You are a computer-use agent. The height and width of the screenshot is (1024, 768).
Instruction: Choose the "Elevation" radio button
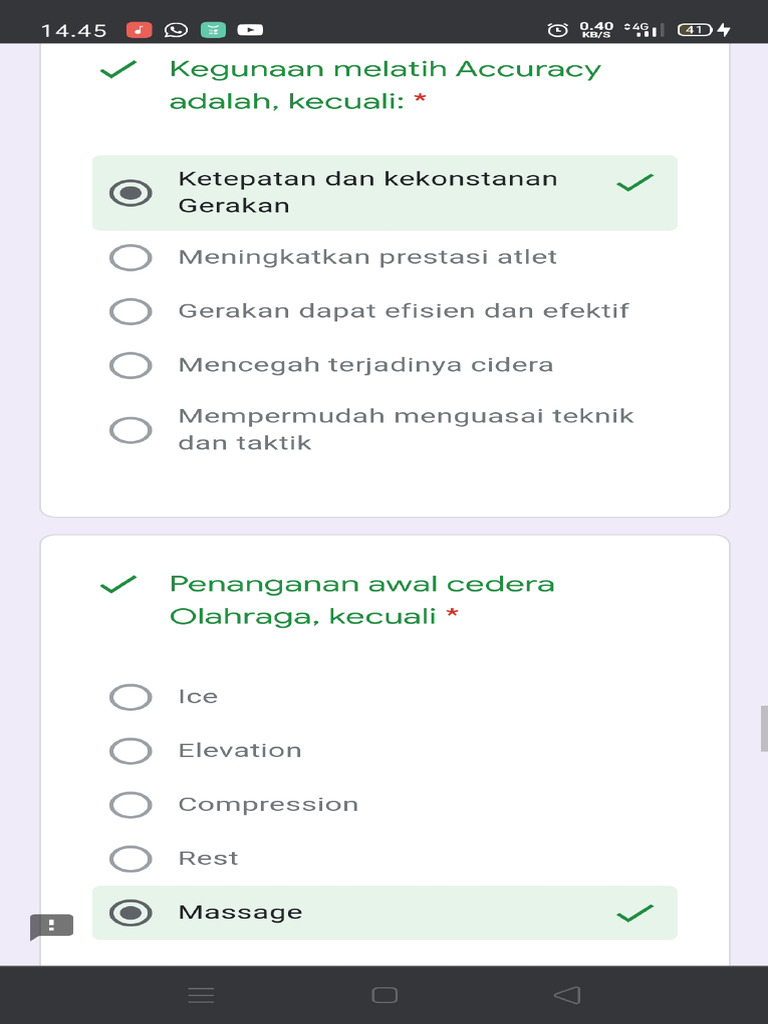(131, 751)
